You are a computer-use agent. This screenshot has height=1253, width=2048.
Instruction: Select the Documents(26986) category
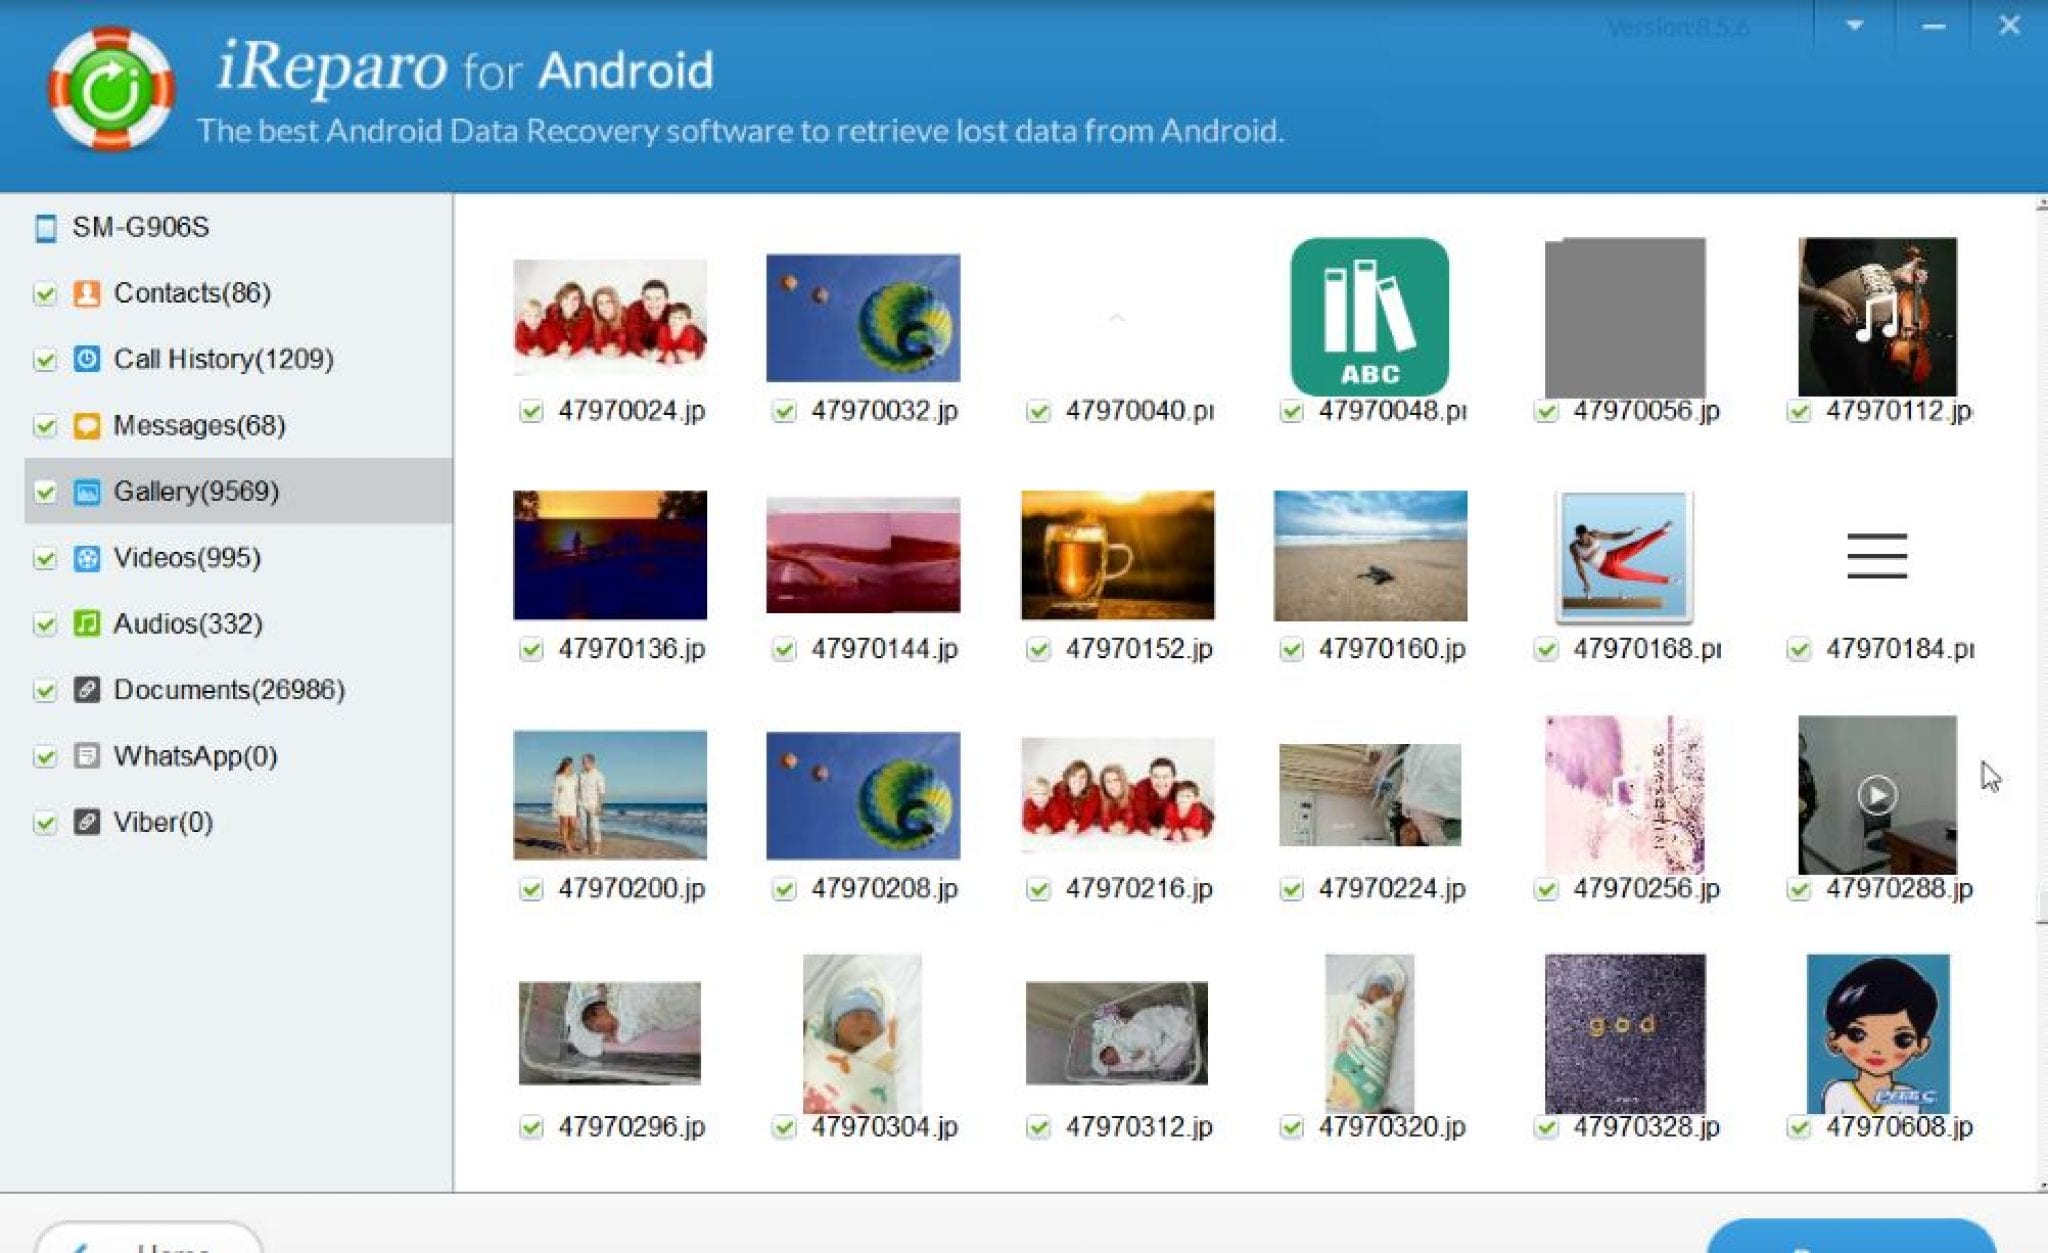point(228,690)
